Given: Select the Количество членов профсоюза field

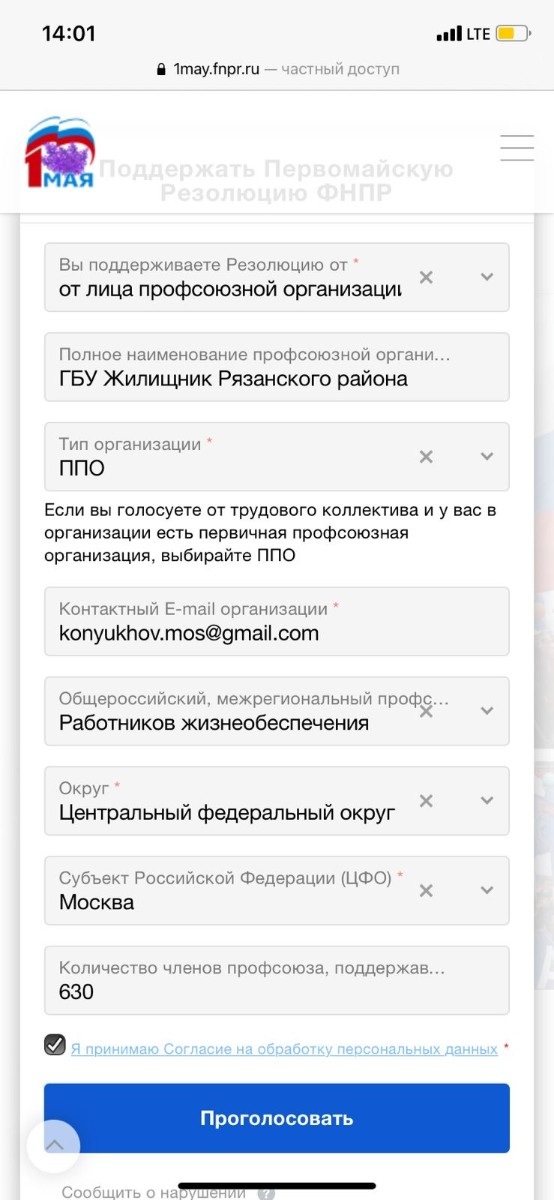Looking at the screenshot, I should pos(277,980).
